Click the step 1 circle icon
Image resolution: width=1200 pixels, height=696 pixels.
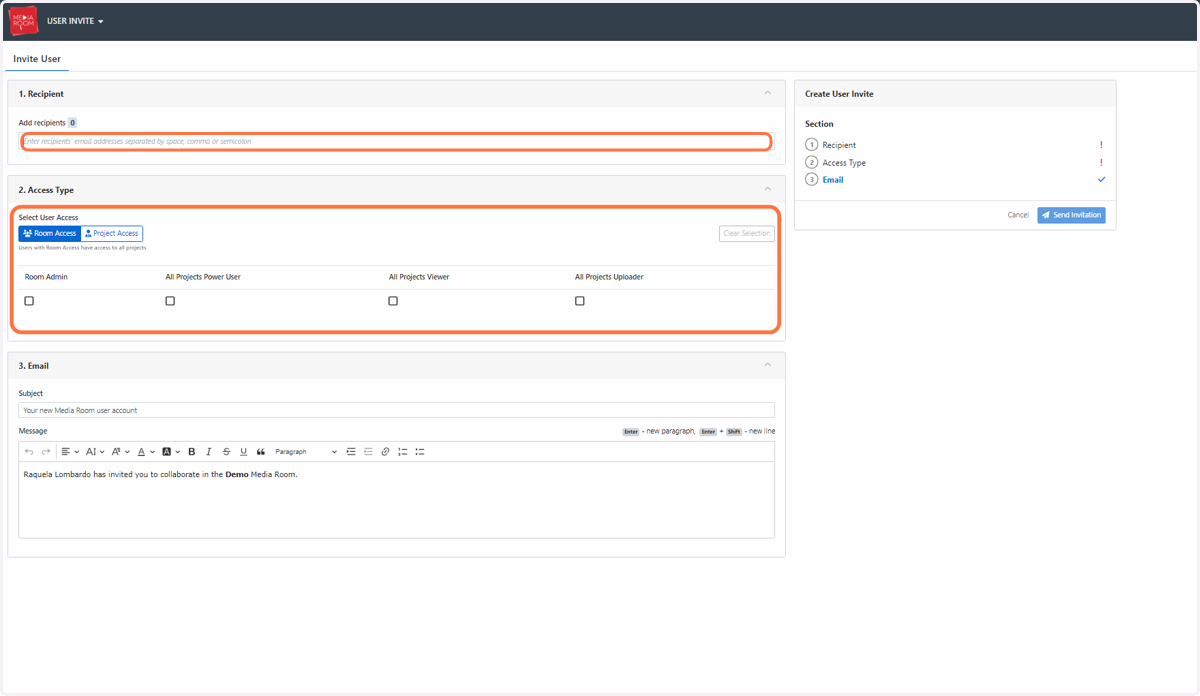click(811, 145)
